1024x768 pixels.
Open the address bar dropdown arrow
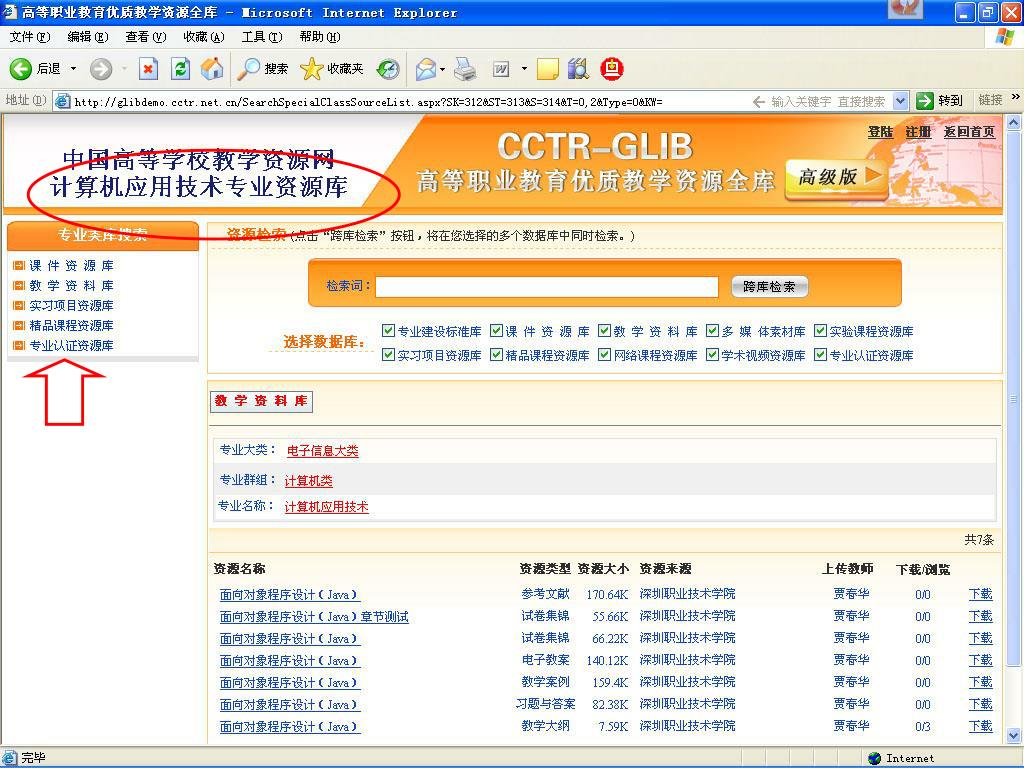(x=901, y=101)
